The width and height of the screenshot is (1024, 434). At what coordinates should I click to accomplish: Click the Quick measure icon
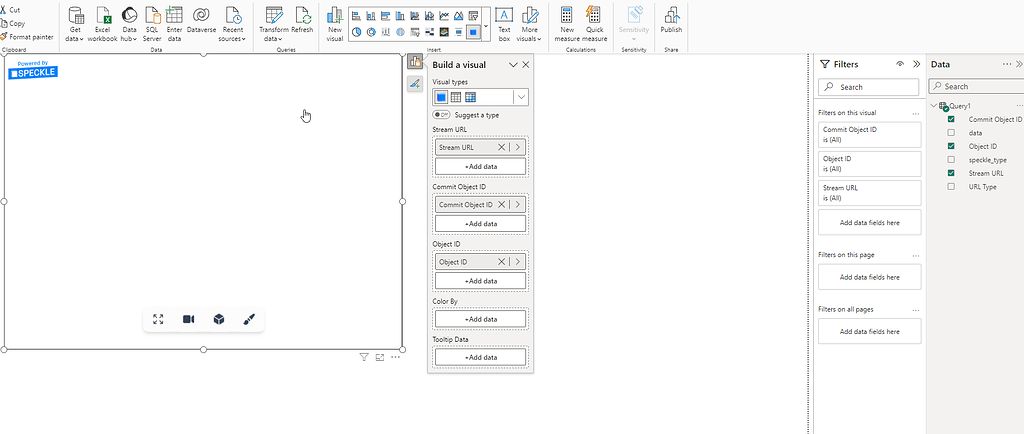tap(594, 16)
